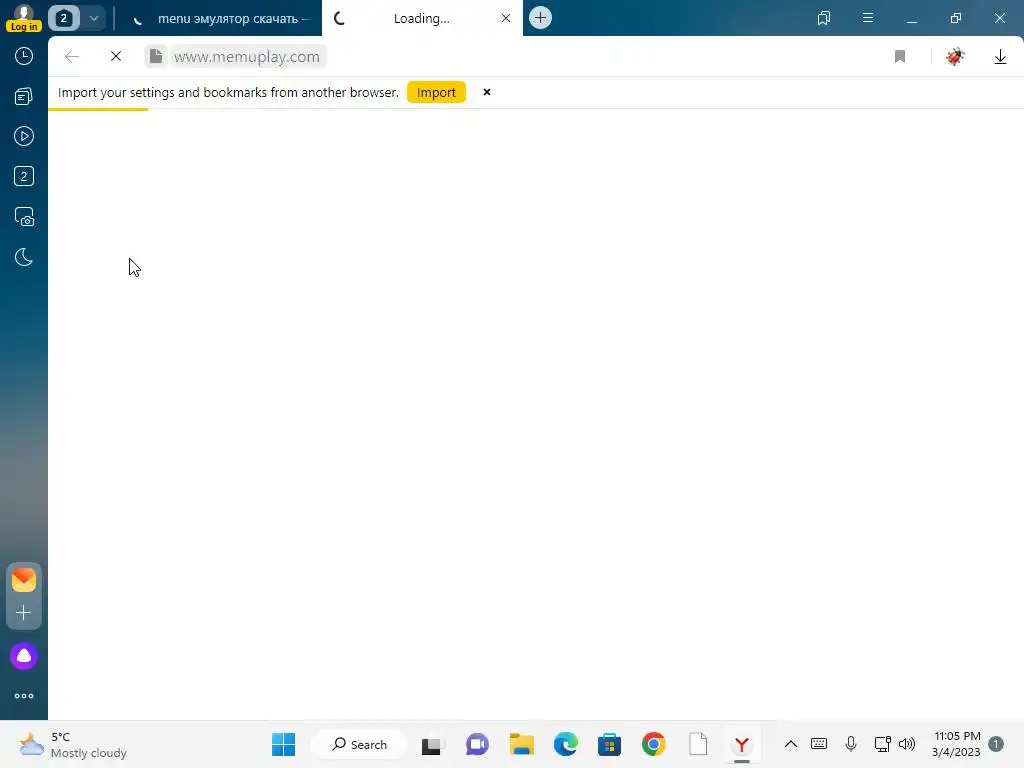
Task: Open the tab group counter showing 2
Action: click(x=64, y=18)
